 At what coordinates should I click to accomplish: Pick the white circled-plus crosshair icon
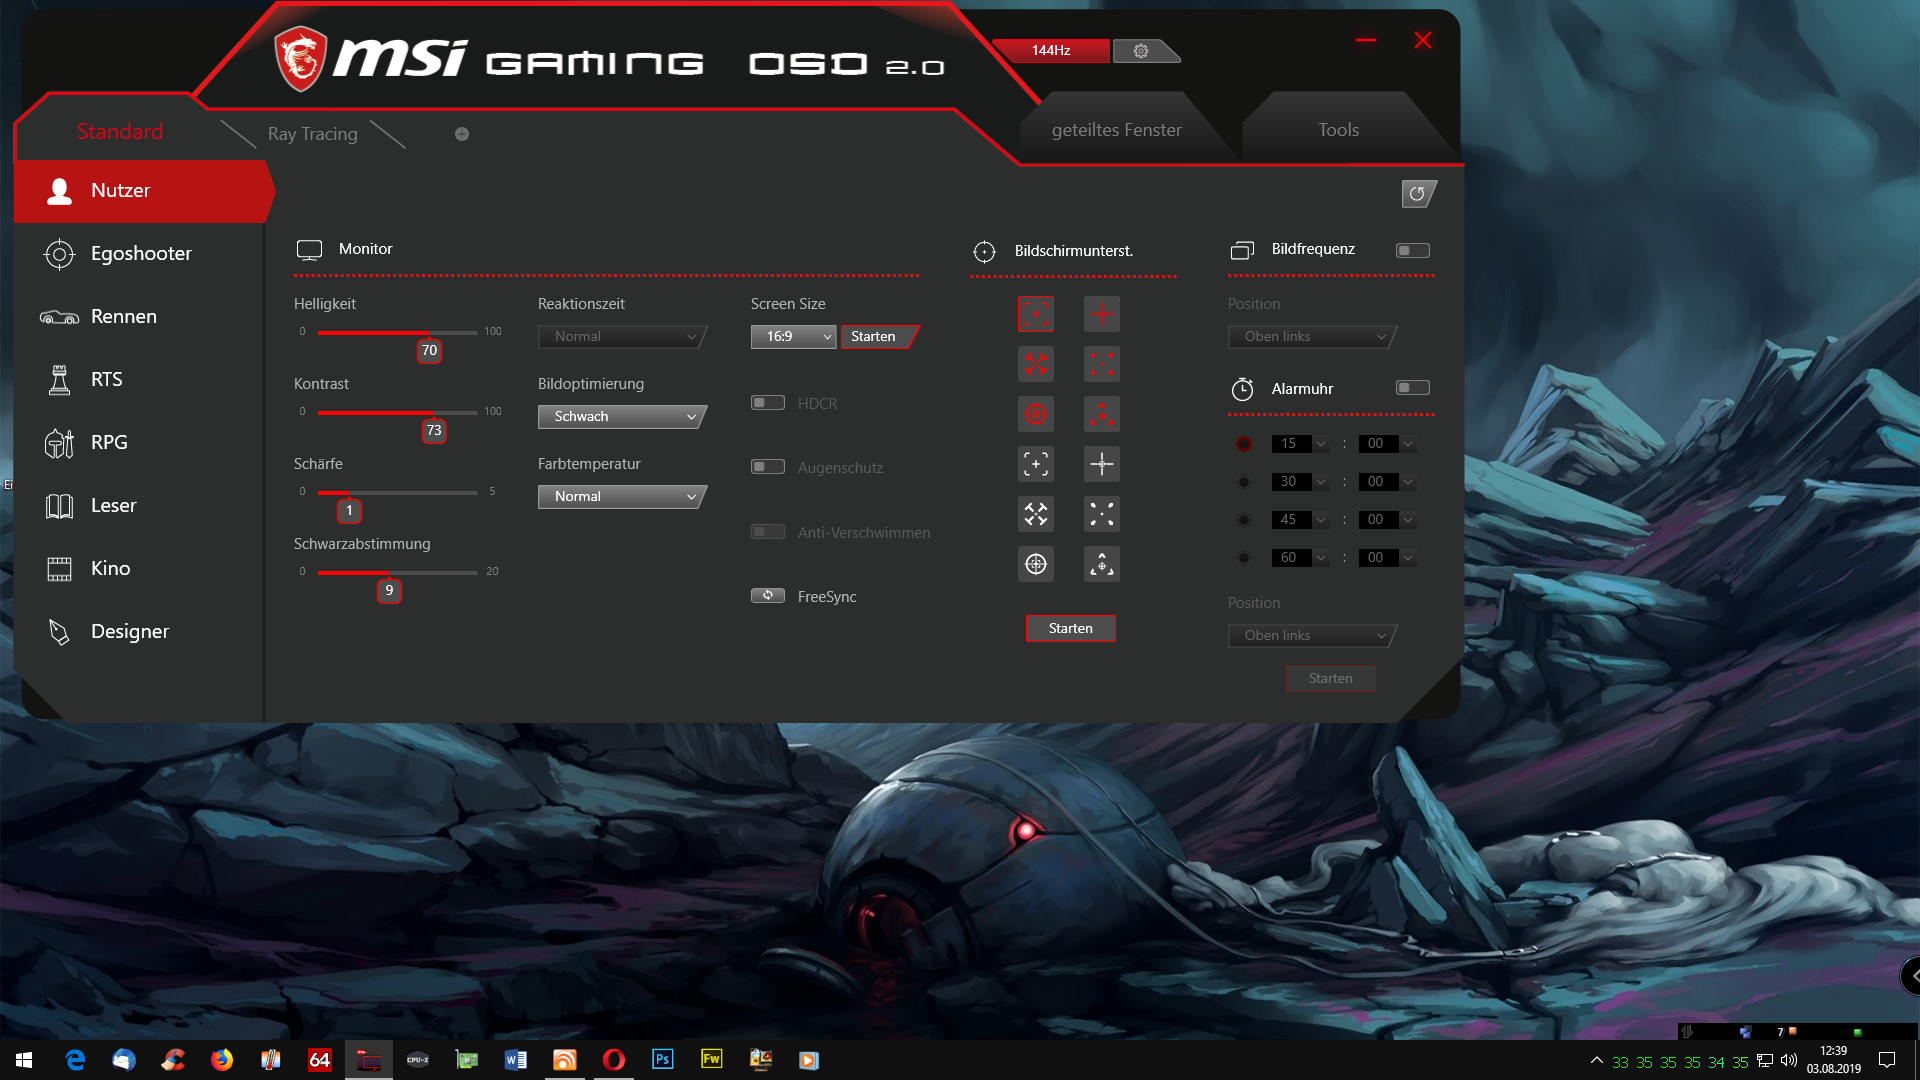1036,564
